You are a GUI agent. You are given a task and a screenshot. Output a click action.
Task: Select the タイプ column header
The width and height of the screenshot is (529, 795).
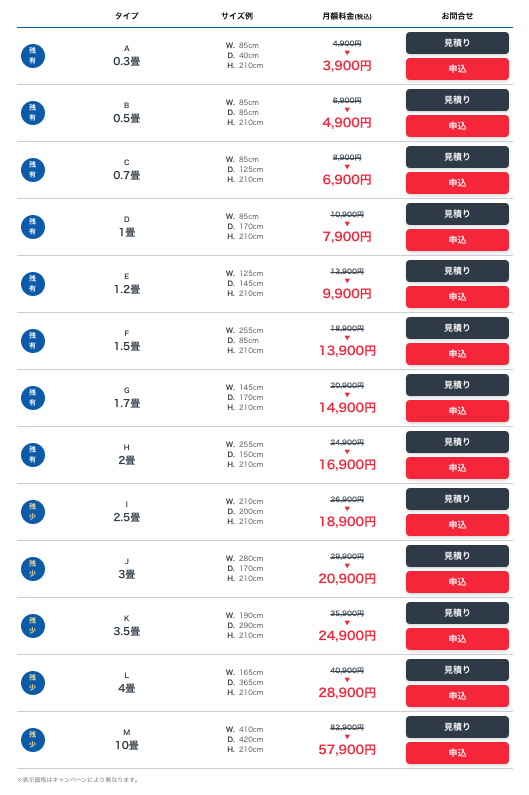pos(126,16)
